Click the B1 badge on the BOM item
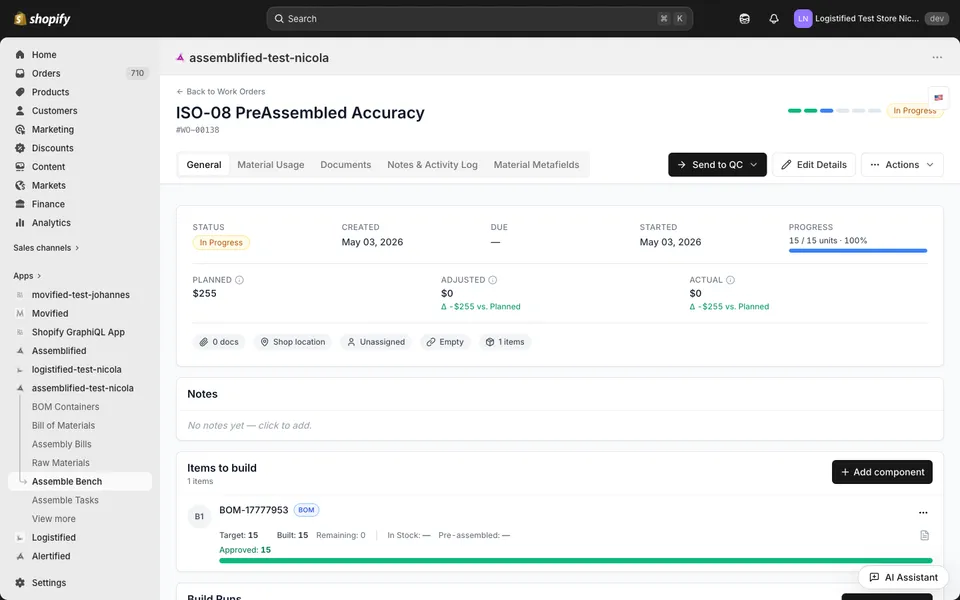This screenshot has height=600, width=960. (199, 517)
